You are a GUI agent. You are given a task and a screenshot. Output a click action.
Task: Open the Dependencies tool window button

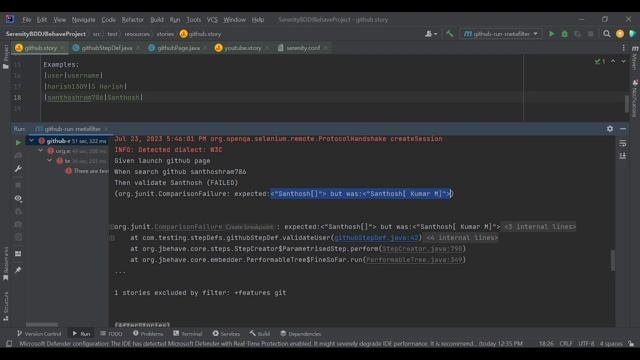tap(301, 334)
